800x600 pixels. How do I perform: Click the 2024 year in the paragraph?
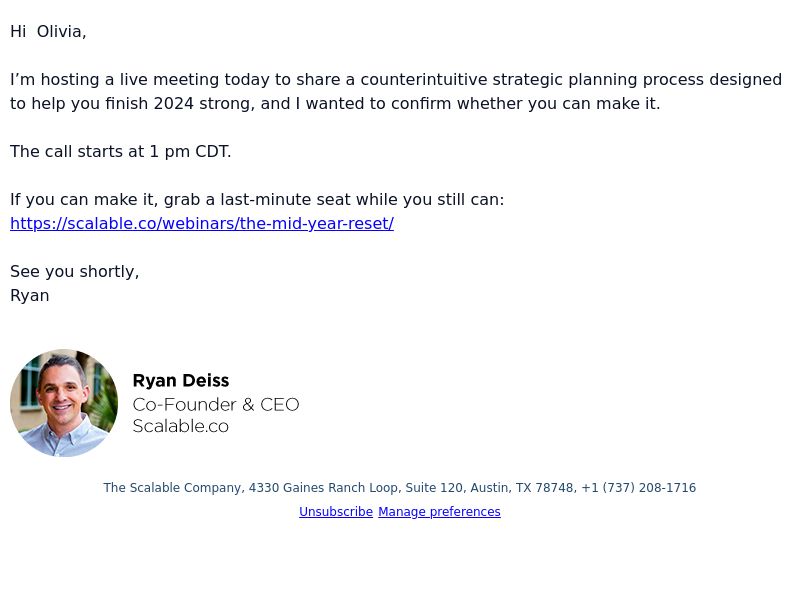173,104
